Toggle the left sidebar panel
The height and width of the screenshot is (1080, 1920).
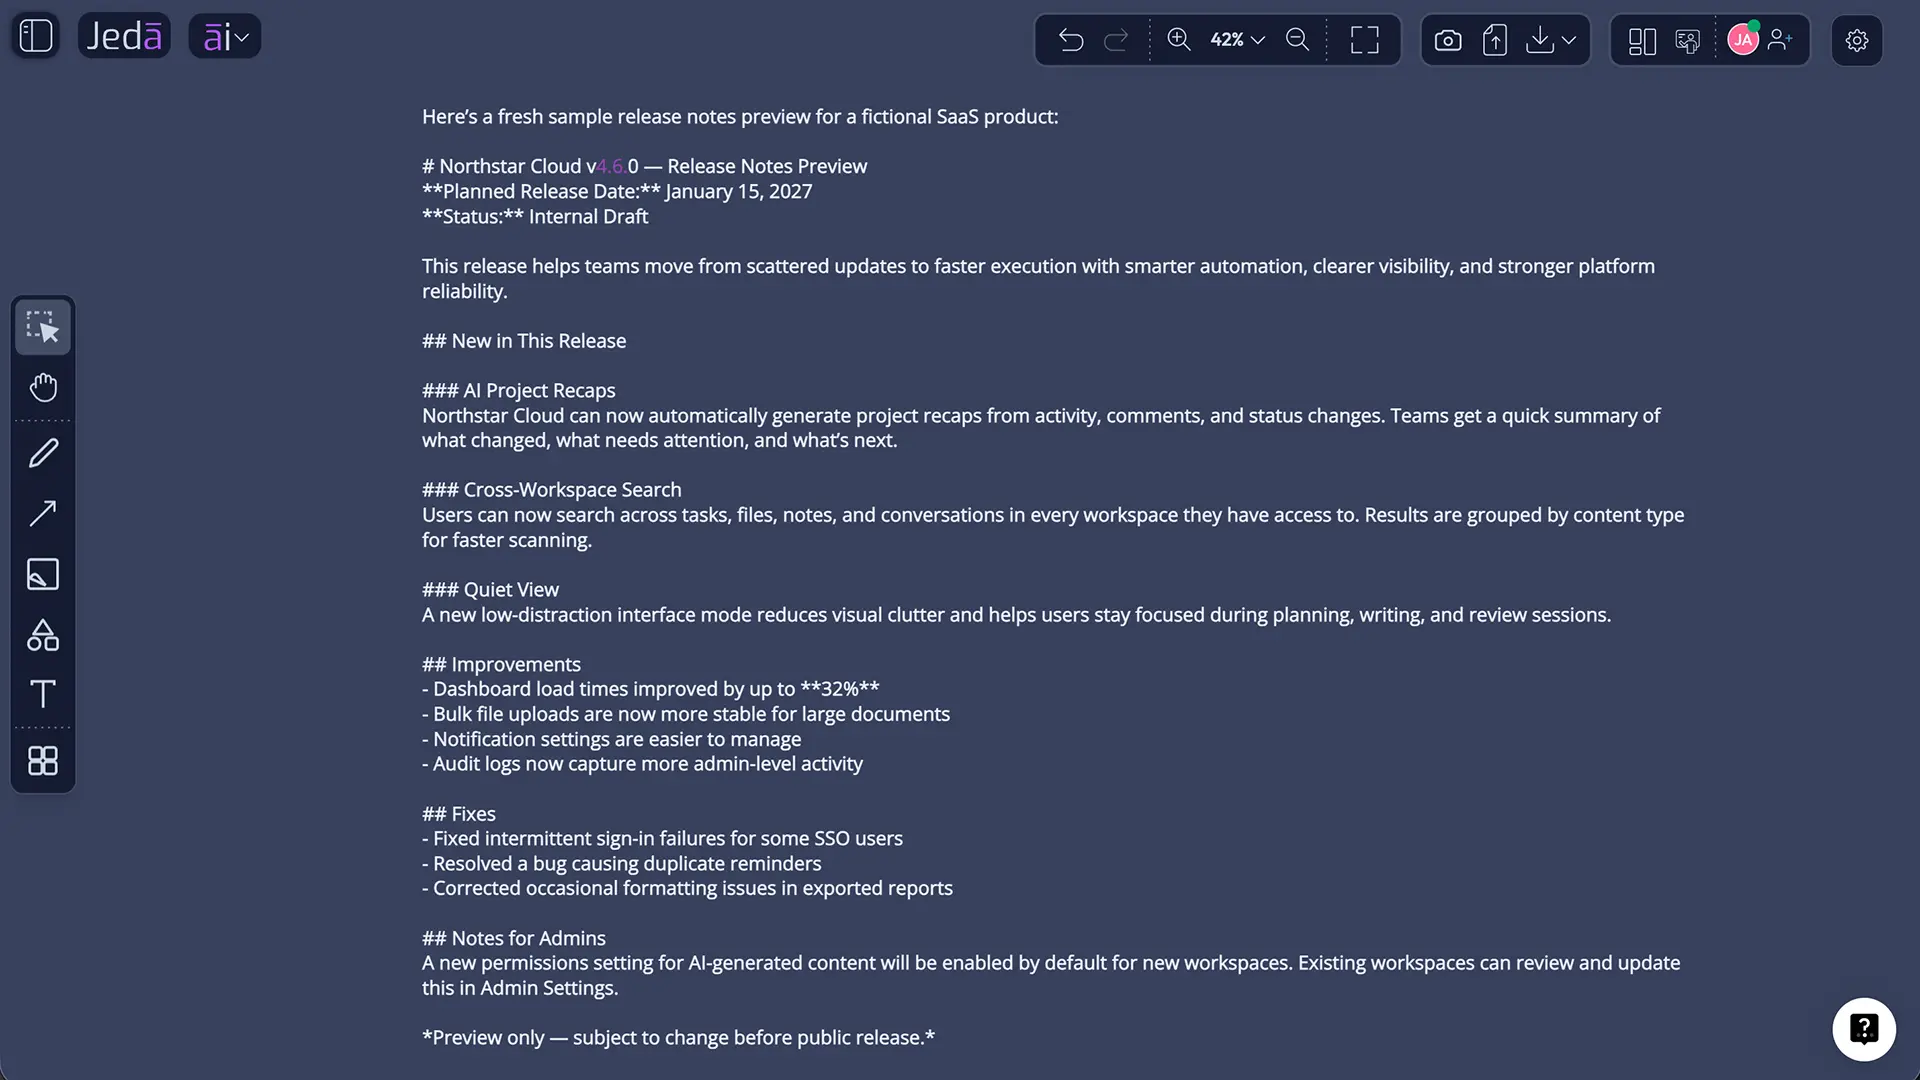click(36, 36)
